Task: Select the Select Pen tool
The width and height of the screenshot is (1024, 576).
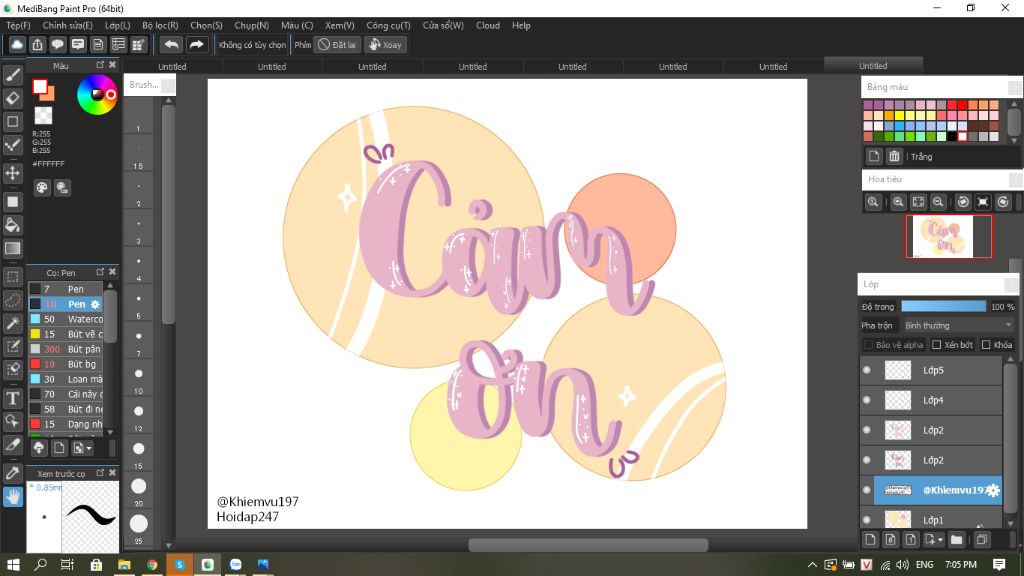Action: pyautogui.click(x=12, y=346)
